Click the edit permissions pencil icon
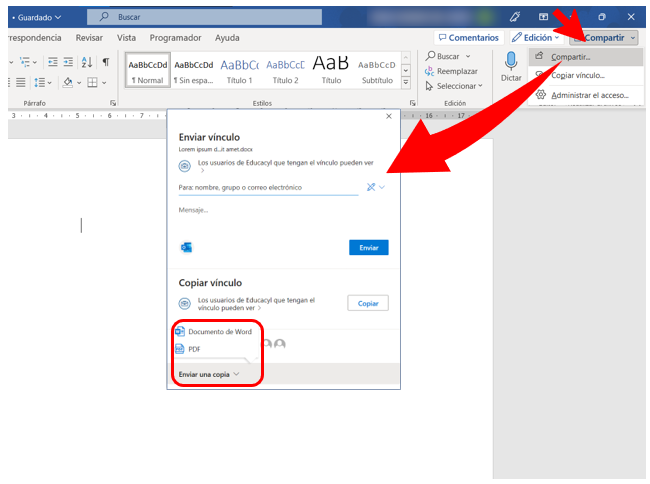This screenshot has height=484, width=650. click(371, 187)
